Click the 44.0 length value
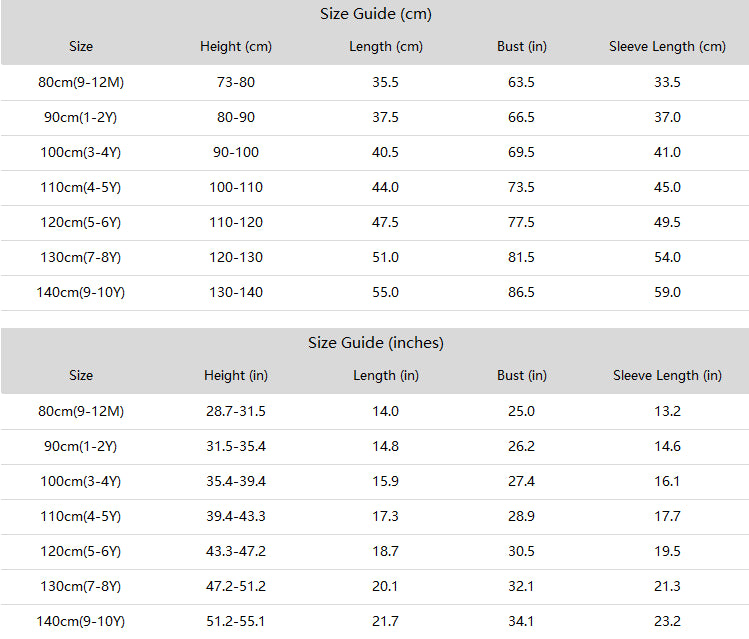This screenshot has height=639, width=749. tap(385, 187)
